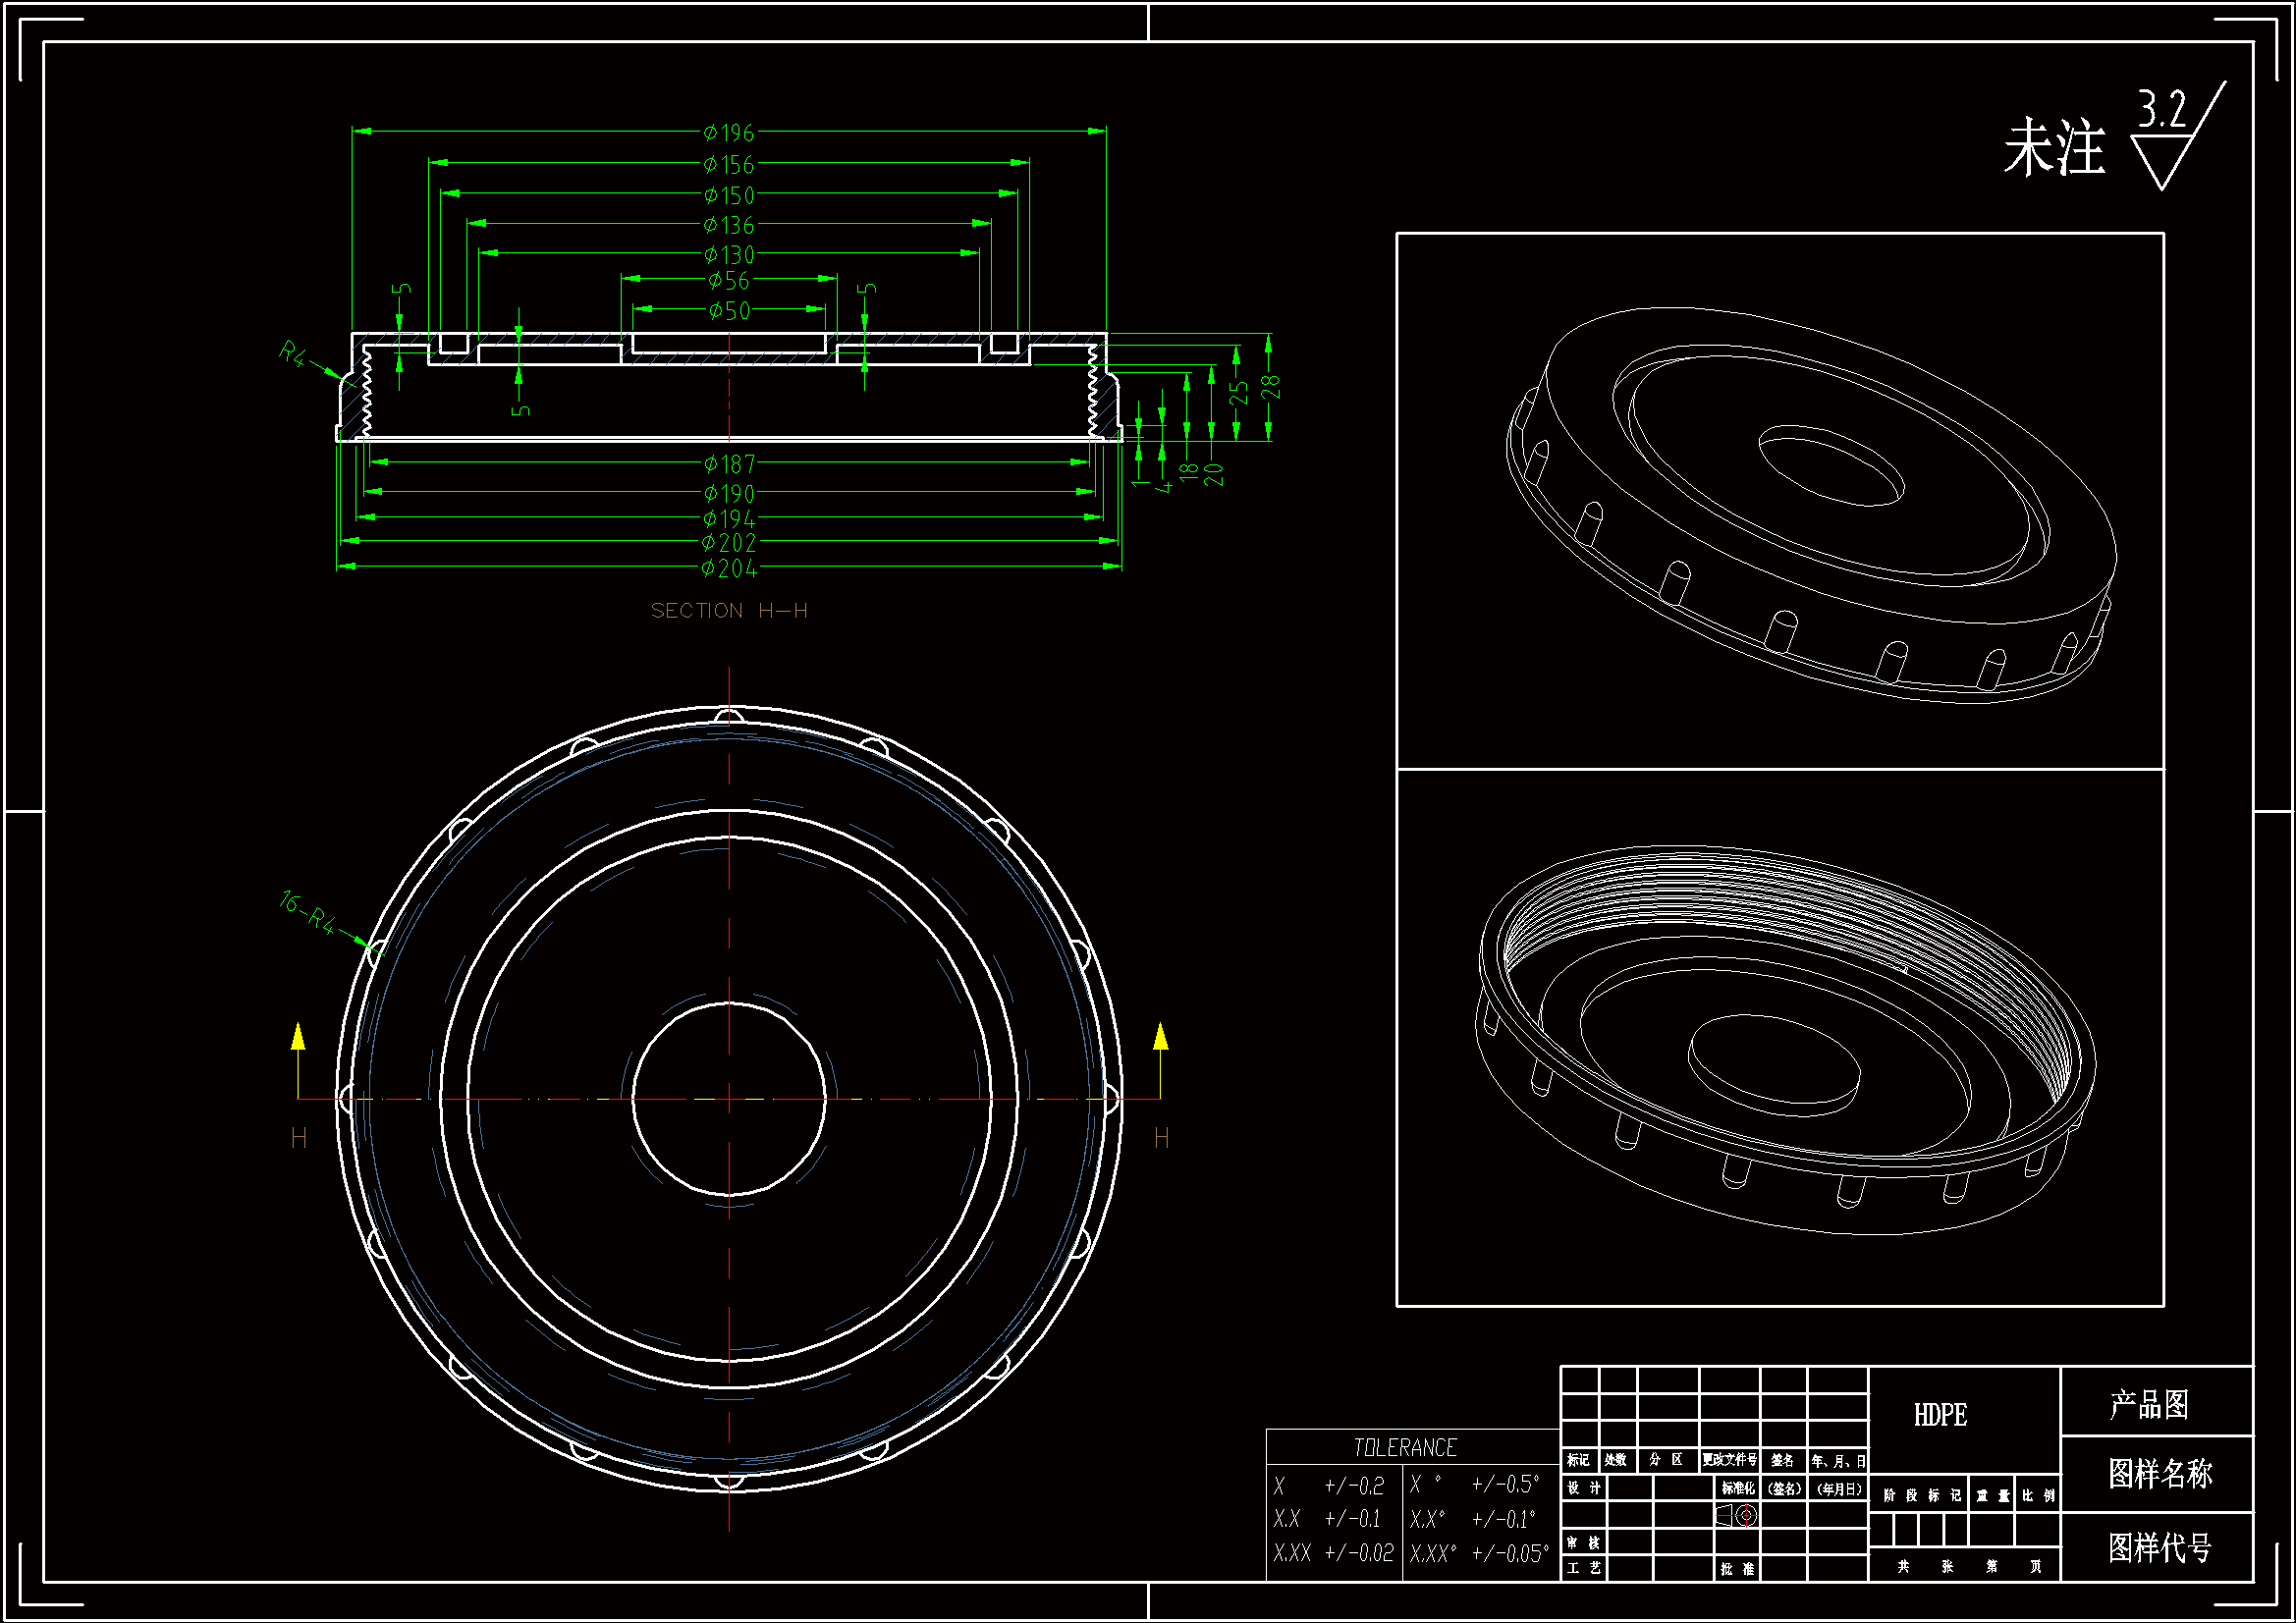The image size is (2296, 1623).
Task: Pick the vertical dimension 28
Action: 1271,387
